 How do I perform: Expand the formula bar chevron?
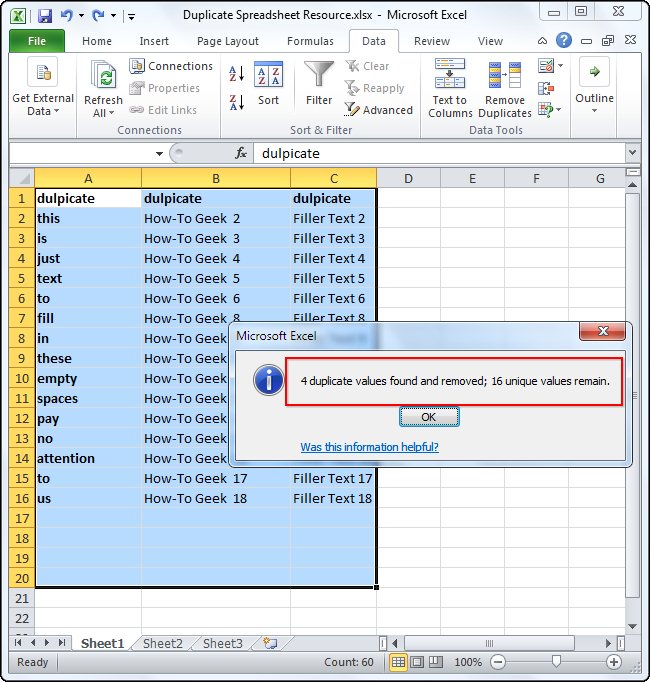click(x=632, y=153)
